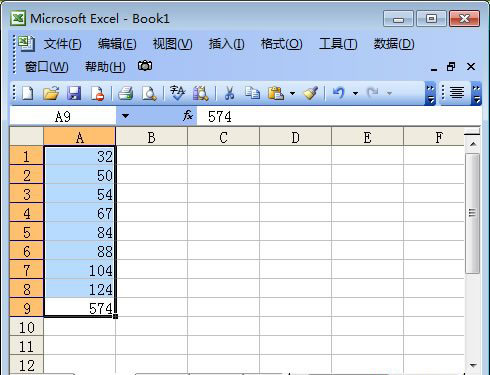Screen dimensions: 490x375
Task: Cut selection with the scissors icon
Action: point(229,93)
